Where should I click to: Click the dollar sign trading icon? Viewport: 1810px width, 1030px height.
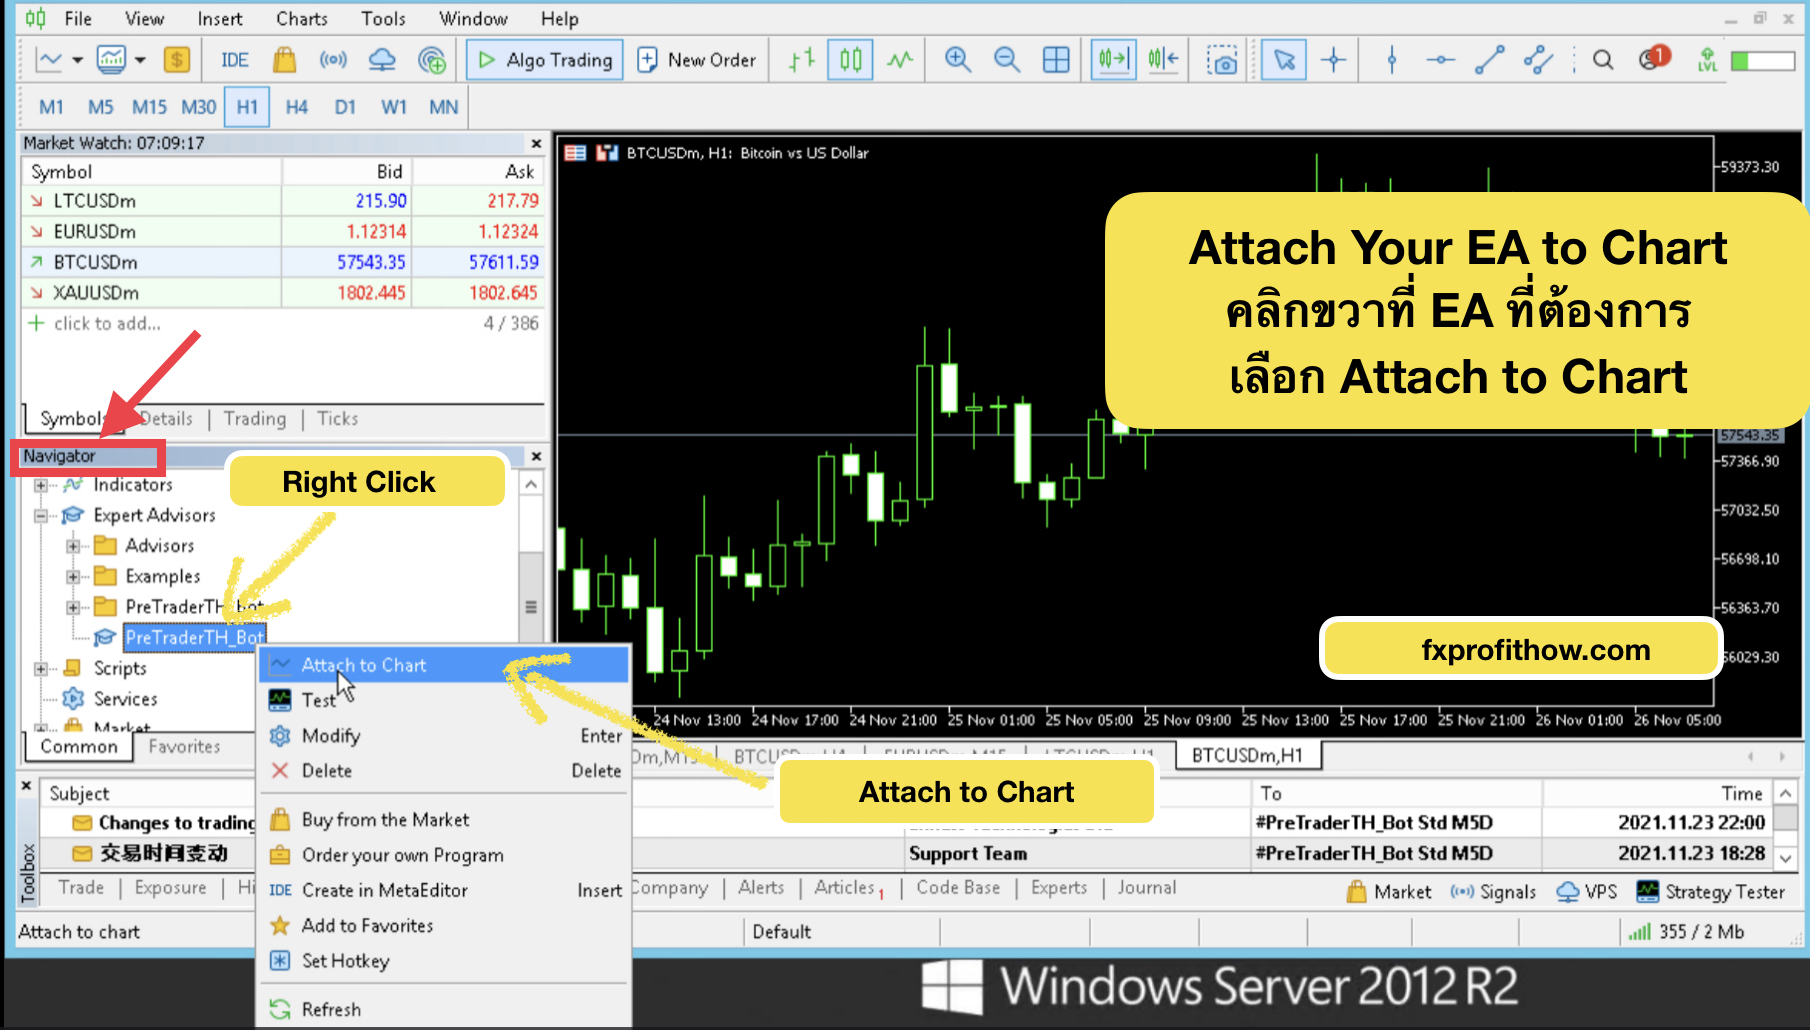[177, 60]
